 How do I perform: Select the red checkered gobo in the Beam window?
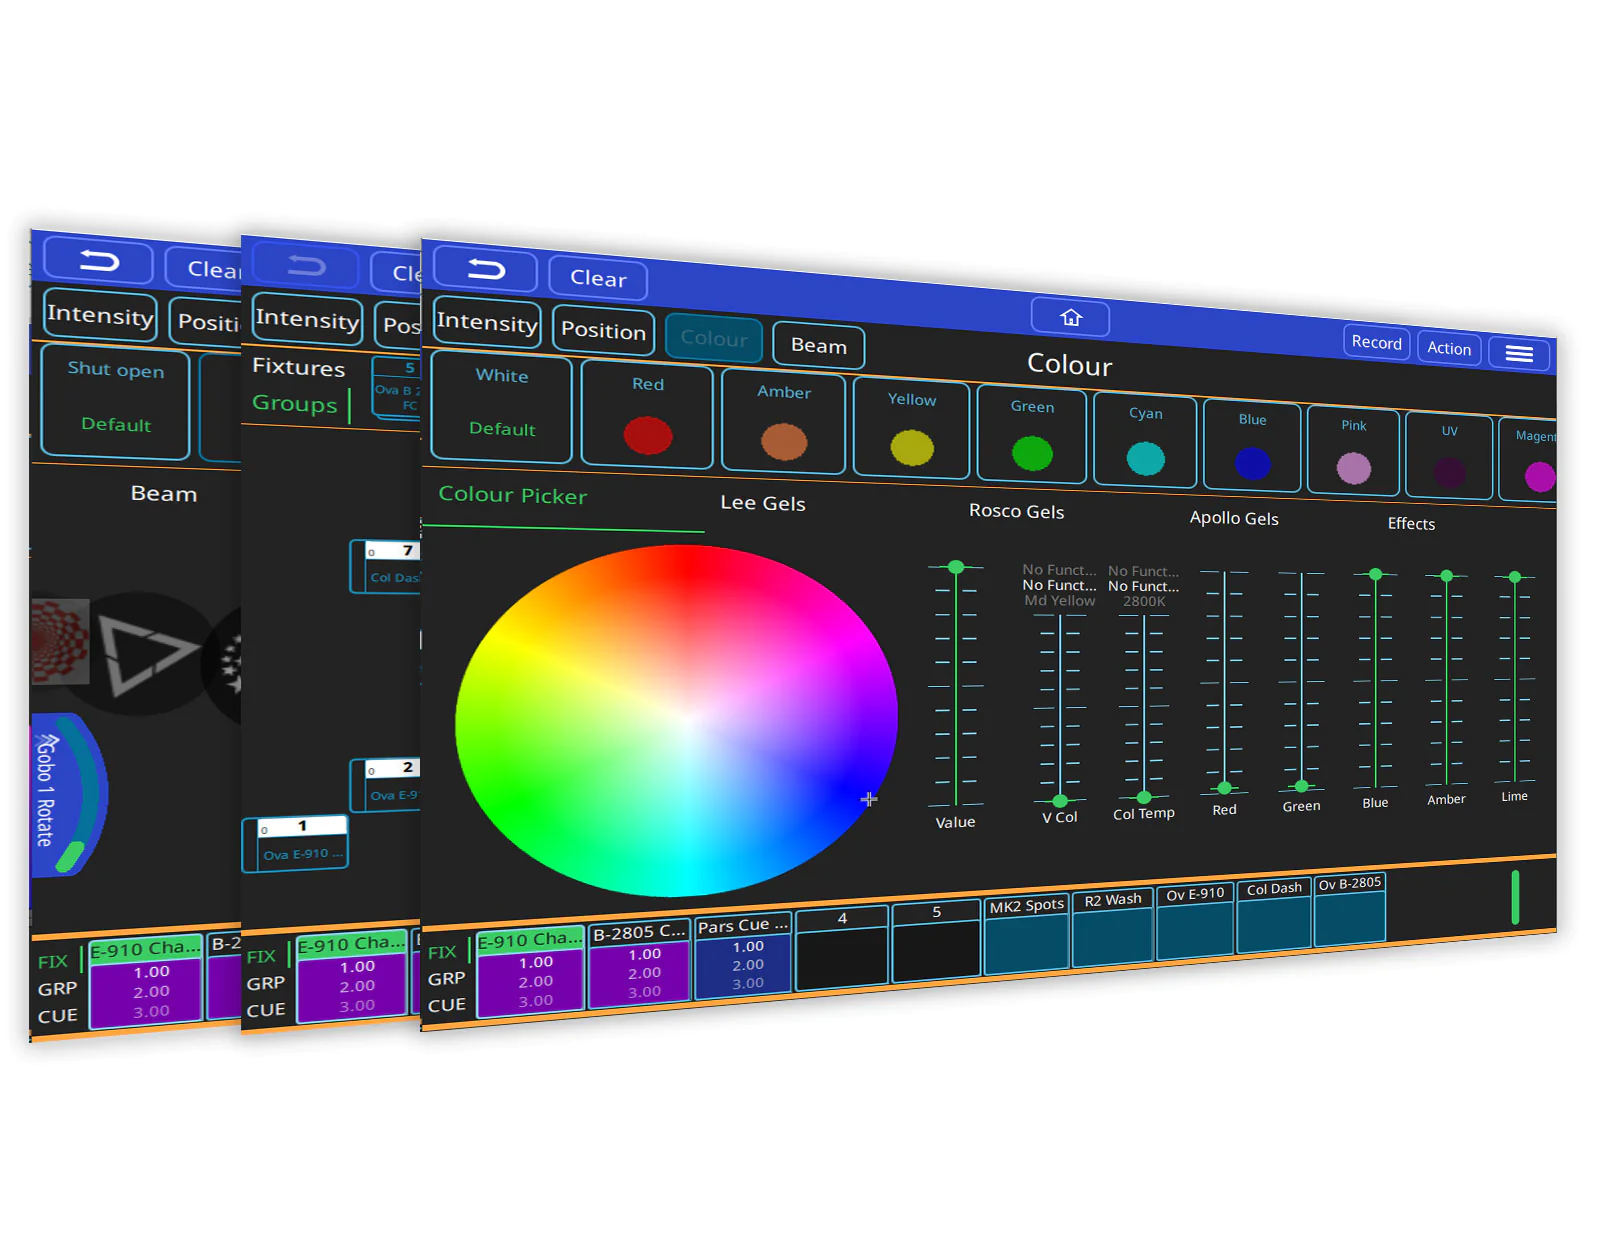60,641
